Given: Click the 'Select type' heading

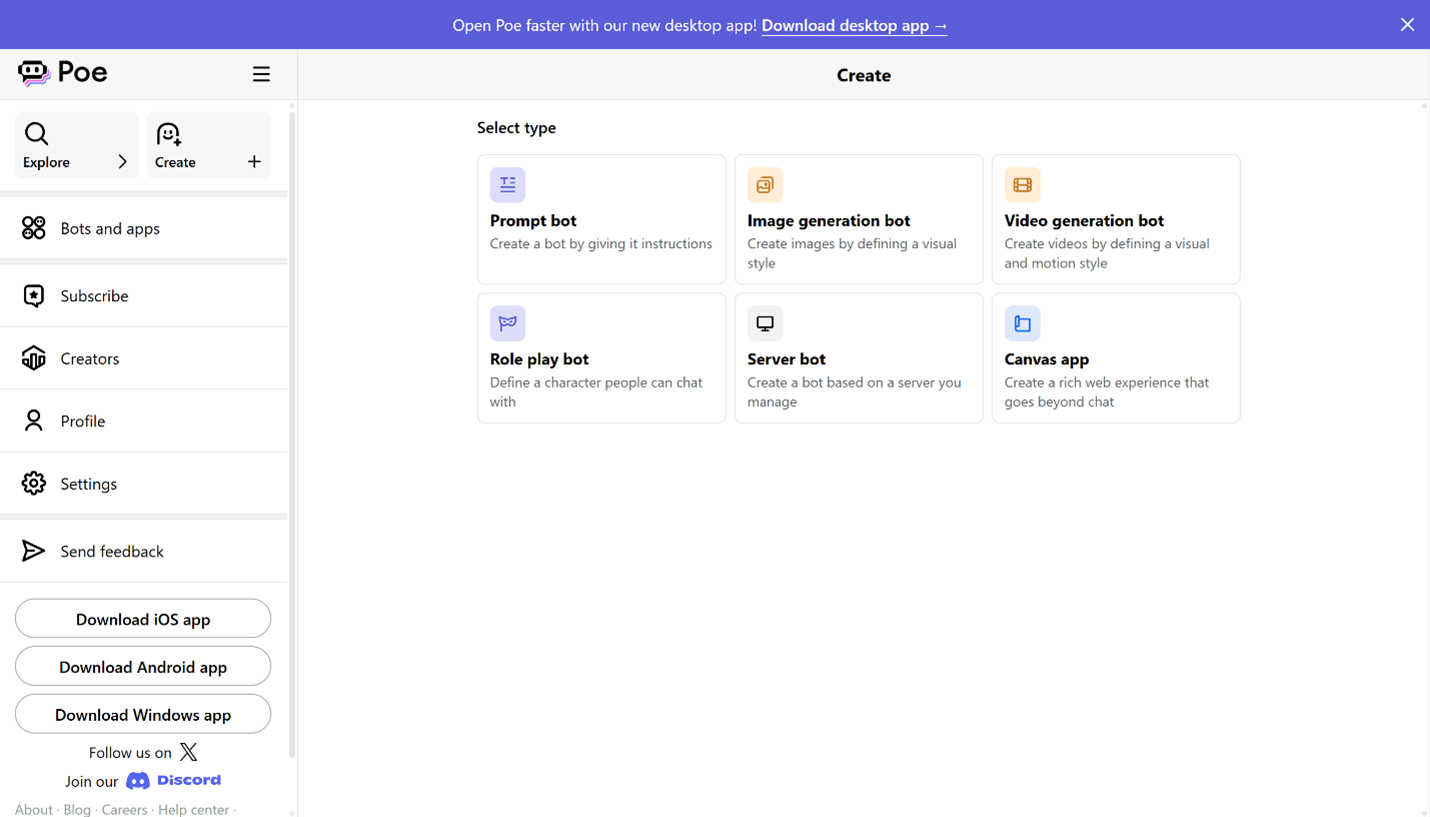Looking at the screenshot, I should click(x=516, y=128).
